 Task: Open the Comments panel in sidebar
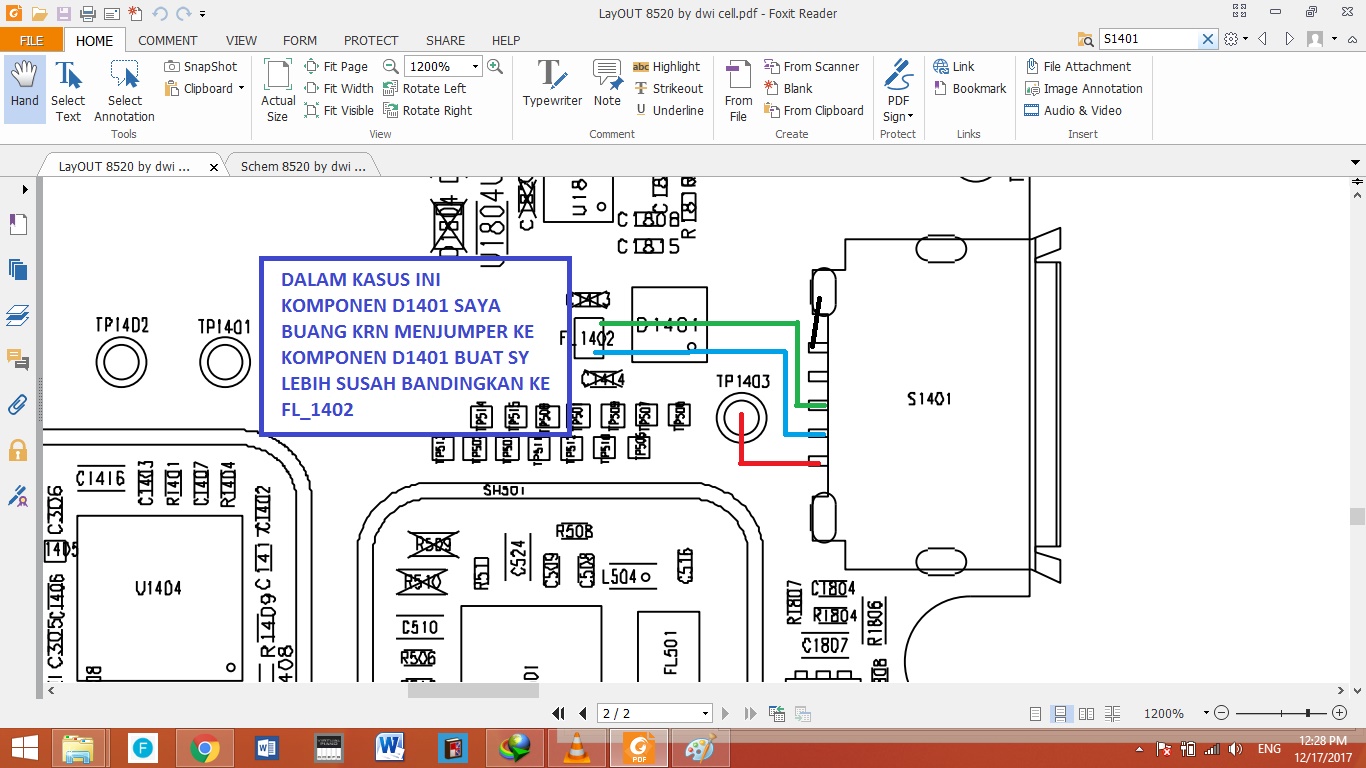17,357
